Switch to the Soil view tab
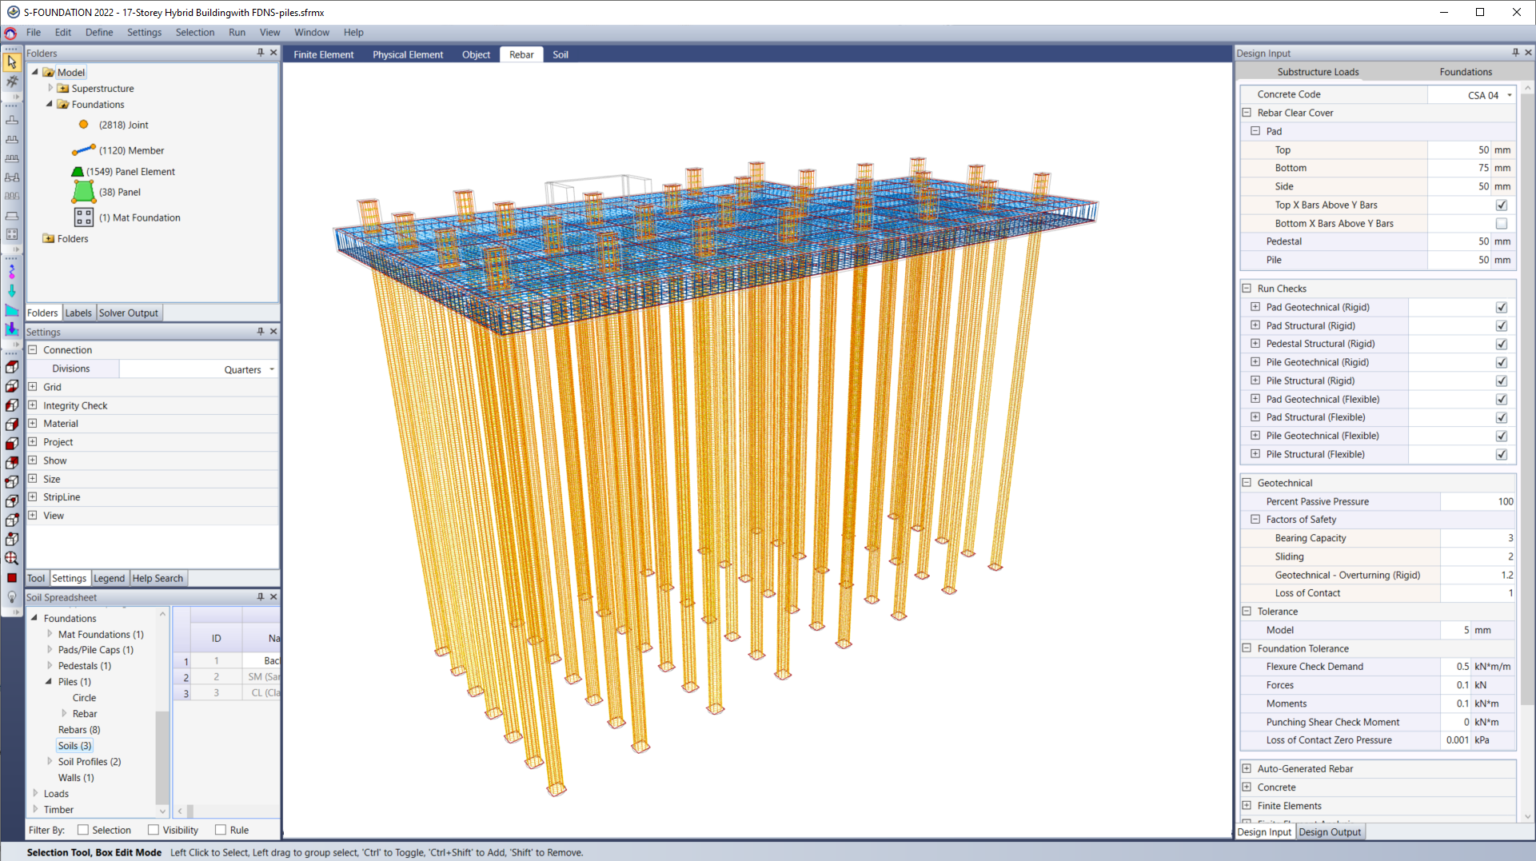1536x861 pixels. 560,55
